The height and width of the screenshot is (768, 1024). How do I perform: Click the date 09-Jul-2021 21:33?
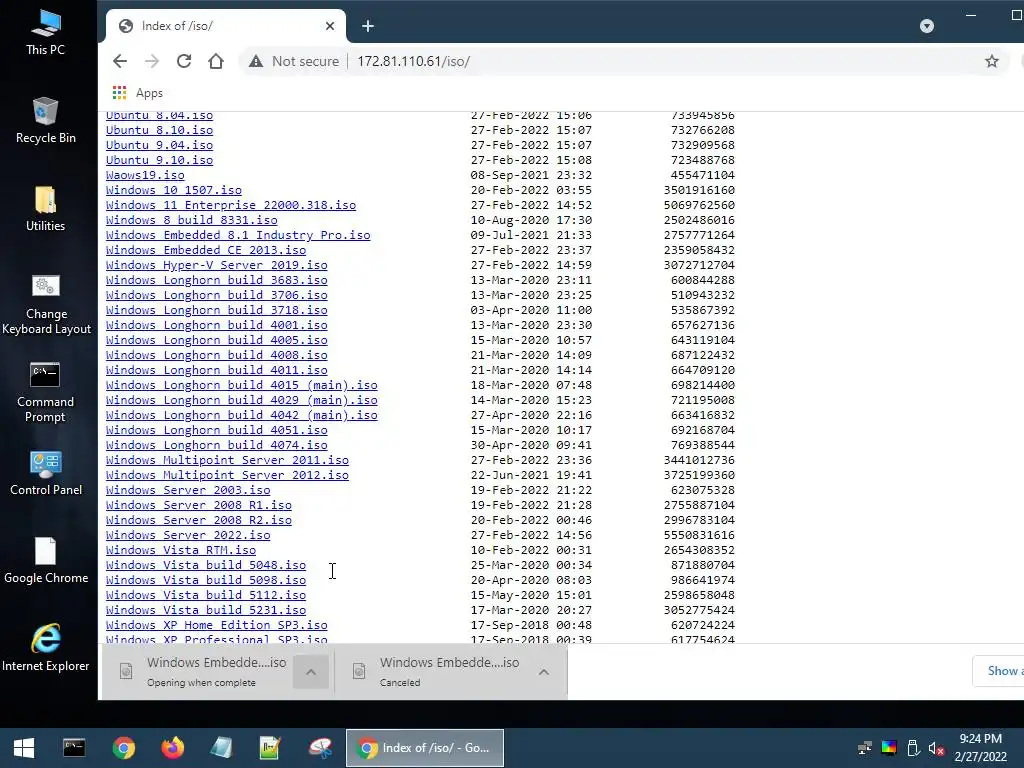tap(531, 235)
